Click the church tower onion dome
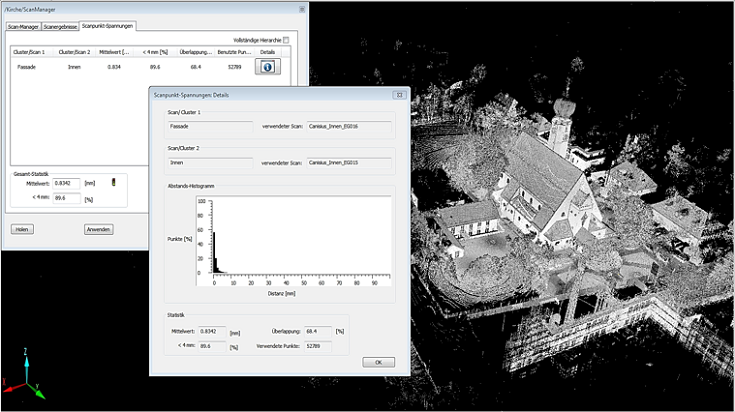Image resolution: width=735 pixels, height=412 pixels. [x=564, y=107]
